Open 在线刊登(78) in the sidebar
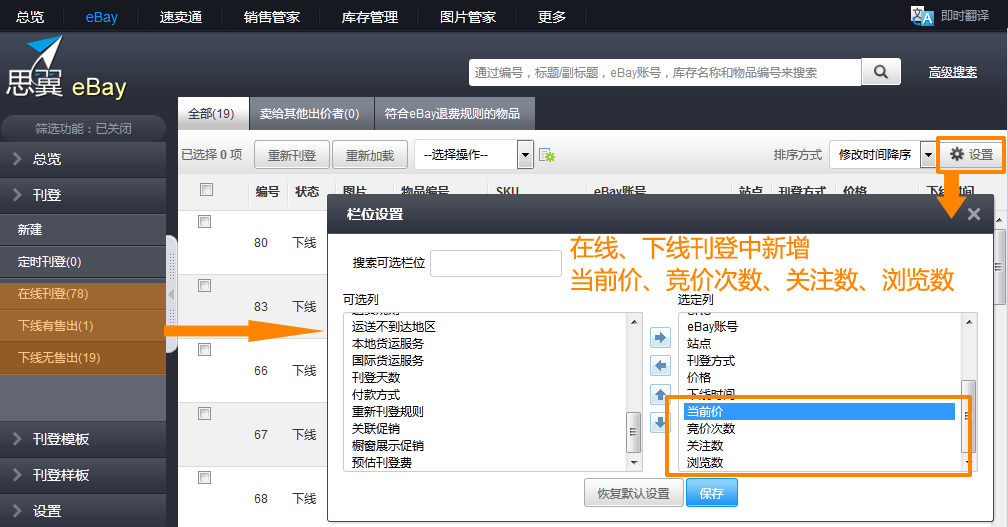1008x527 pixels. coord(83,294)
